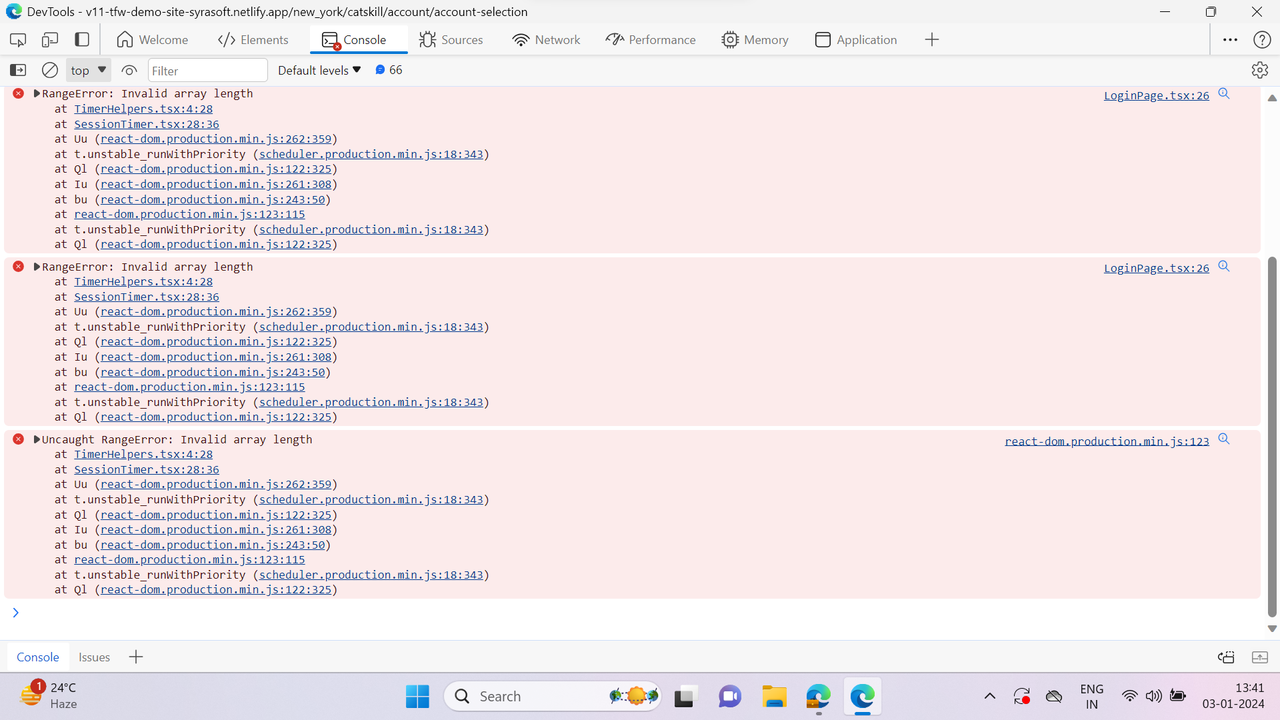Click inside the Filter input field
Screen dimensions: 1280x720
coord(207,70)
